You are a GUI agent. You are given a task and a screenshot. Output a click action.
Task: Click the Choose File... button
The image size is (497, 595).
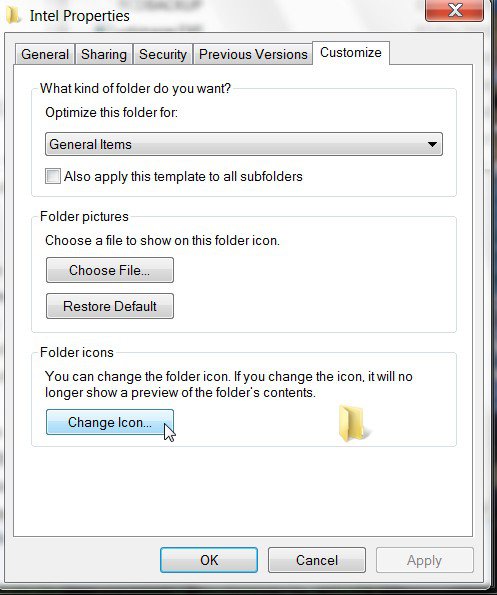click(x=110, y=270)
